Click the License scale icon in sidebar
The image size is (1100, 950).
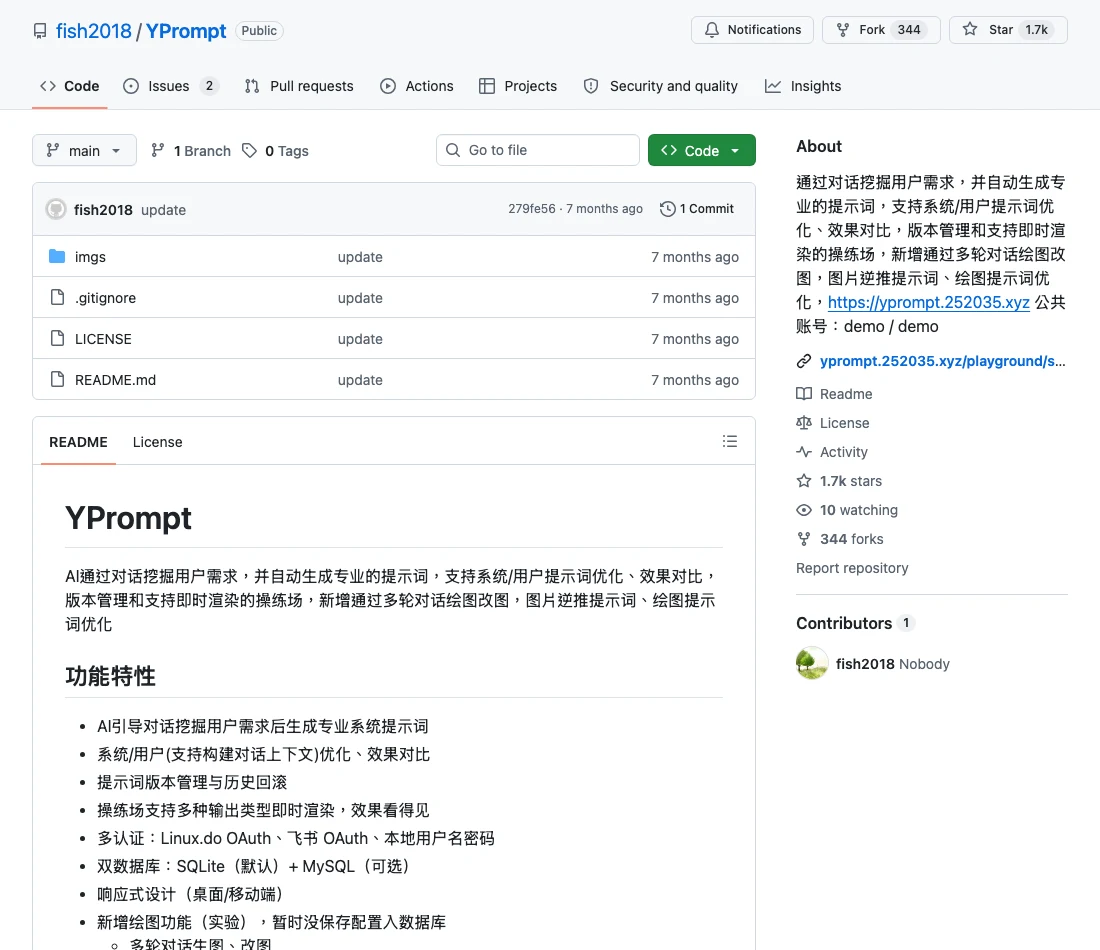click(804, 423)
